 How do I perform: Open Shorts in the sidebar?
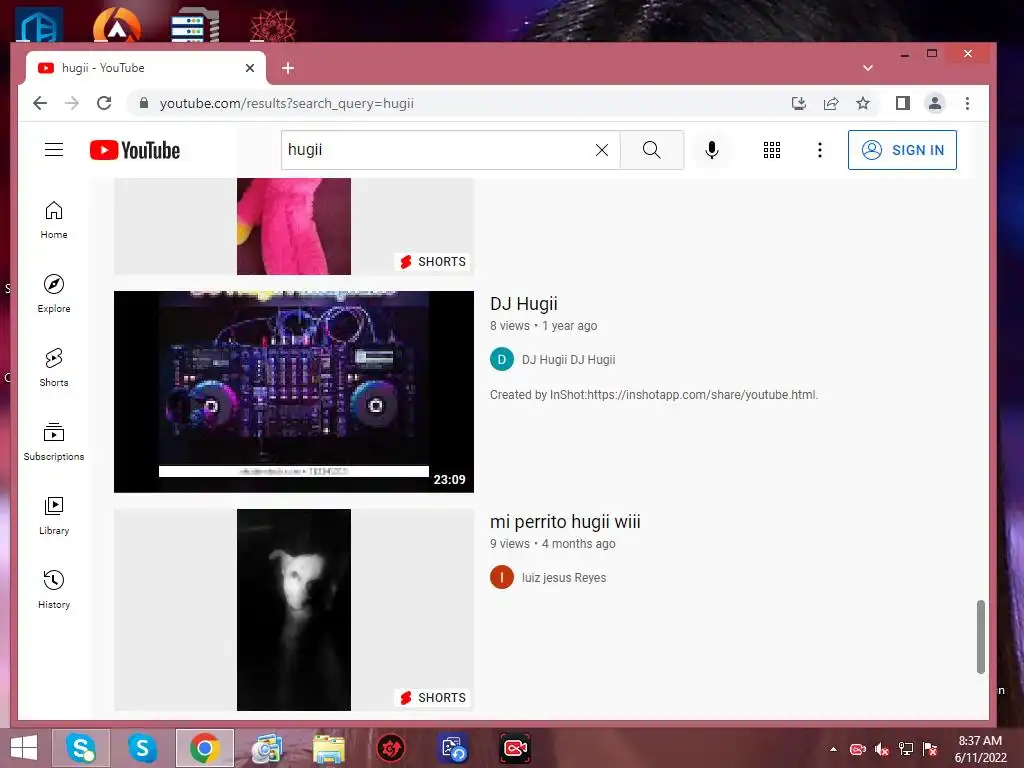pos(54,368)
